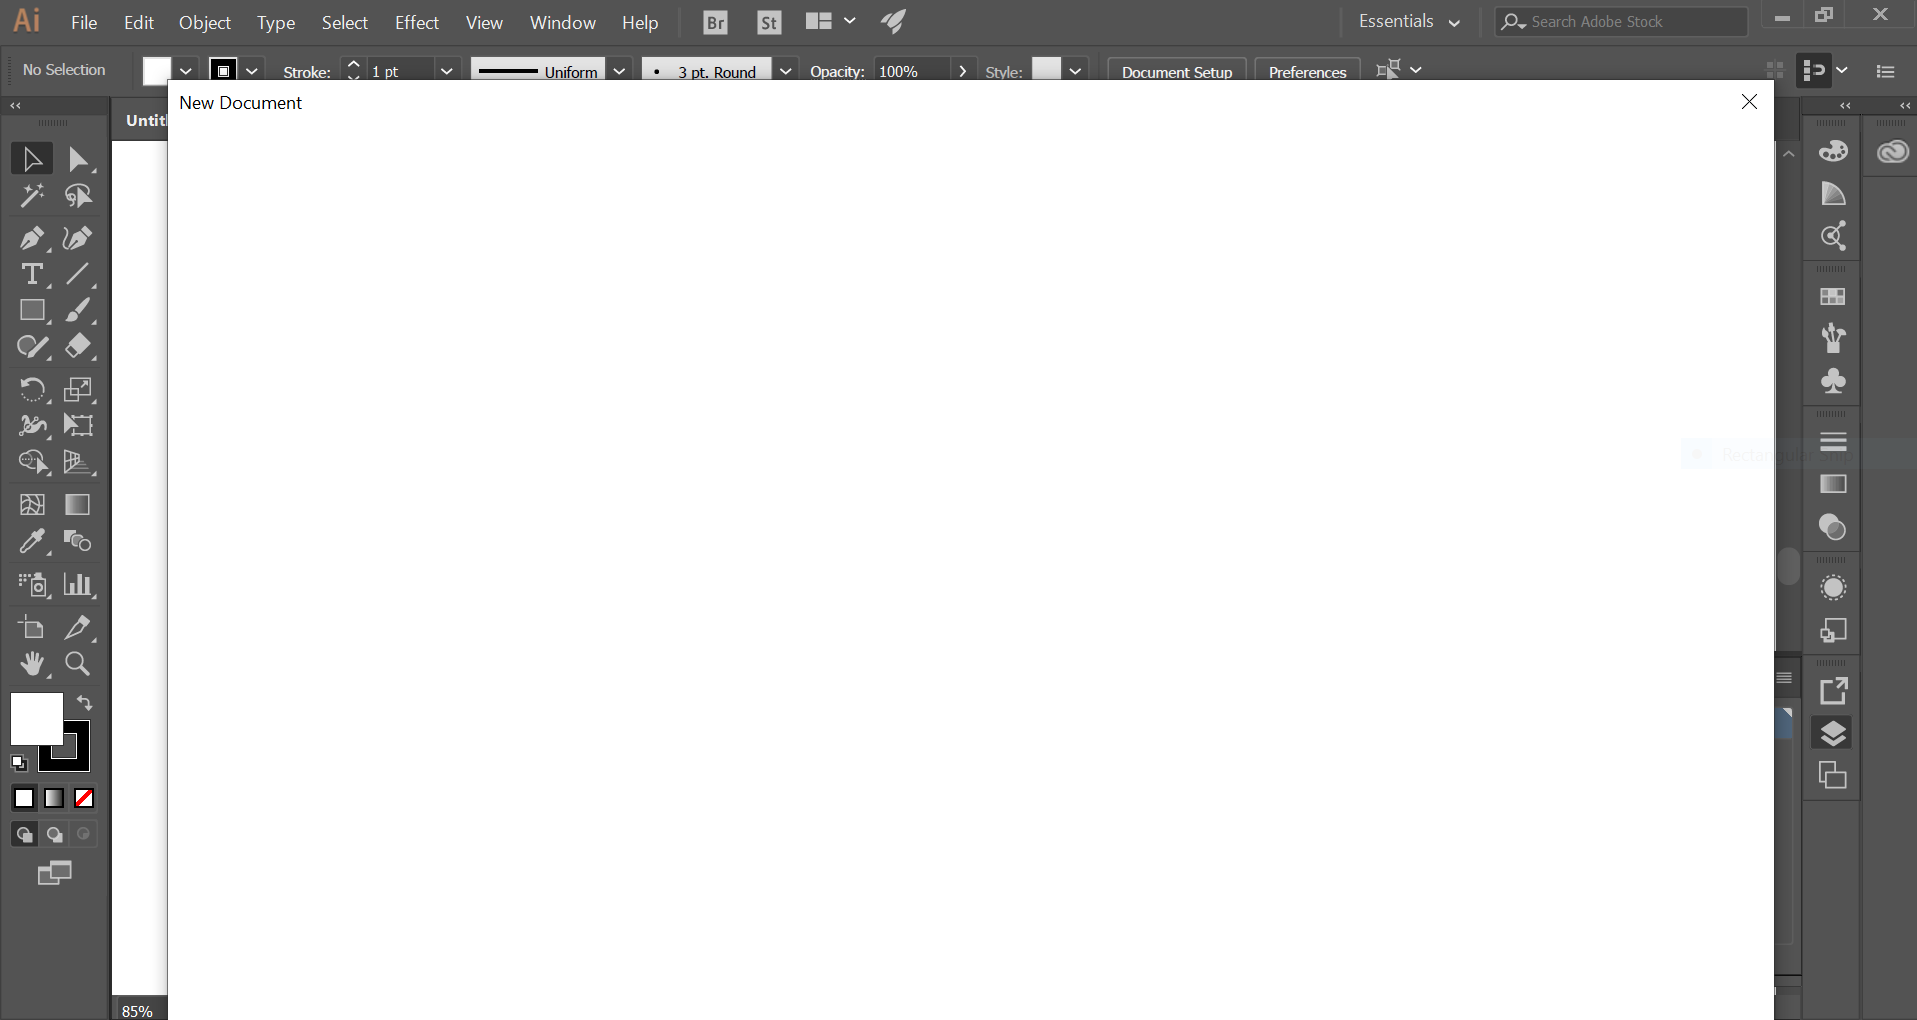This screenshot has height=1020, width=1917.
Task: Collapse the right panel dock
Action: coord(1845,106)
